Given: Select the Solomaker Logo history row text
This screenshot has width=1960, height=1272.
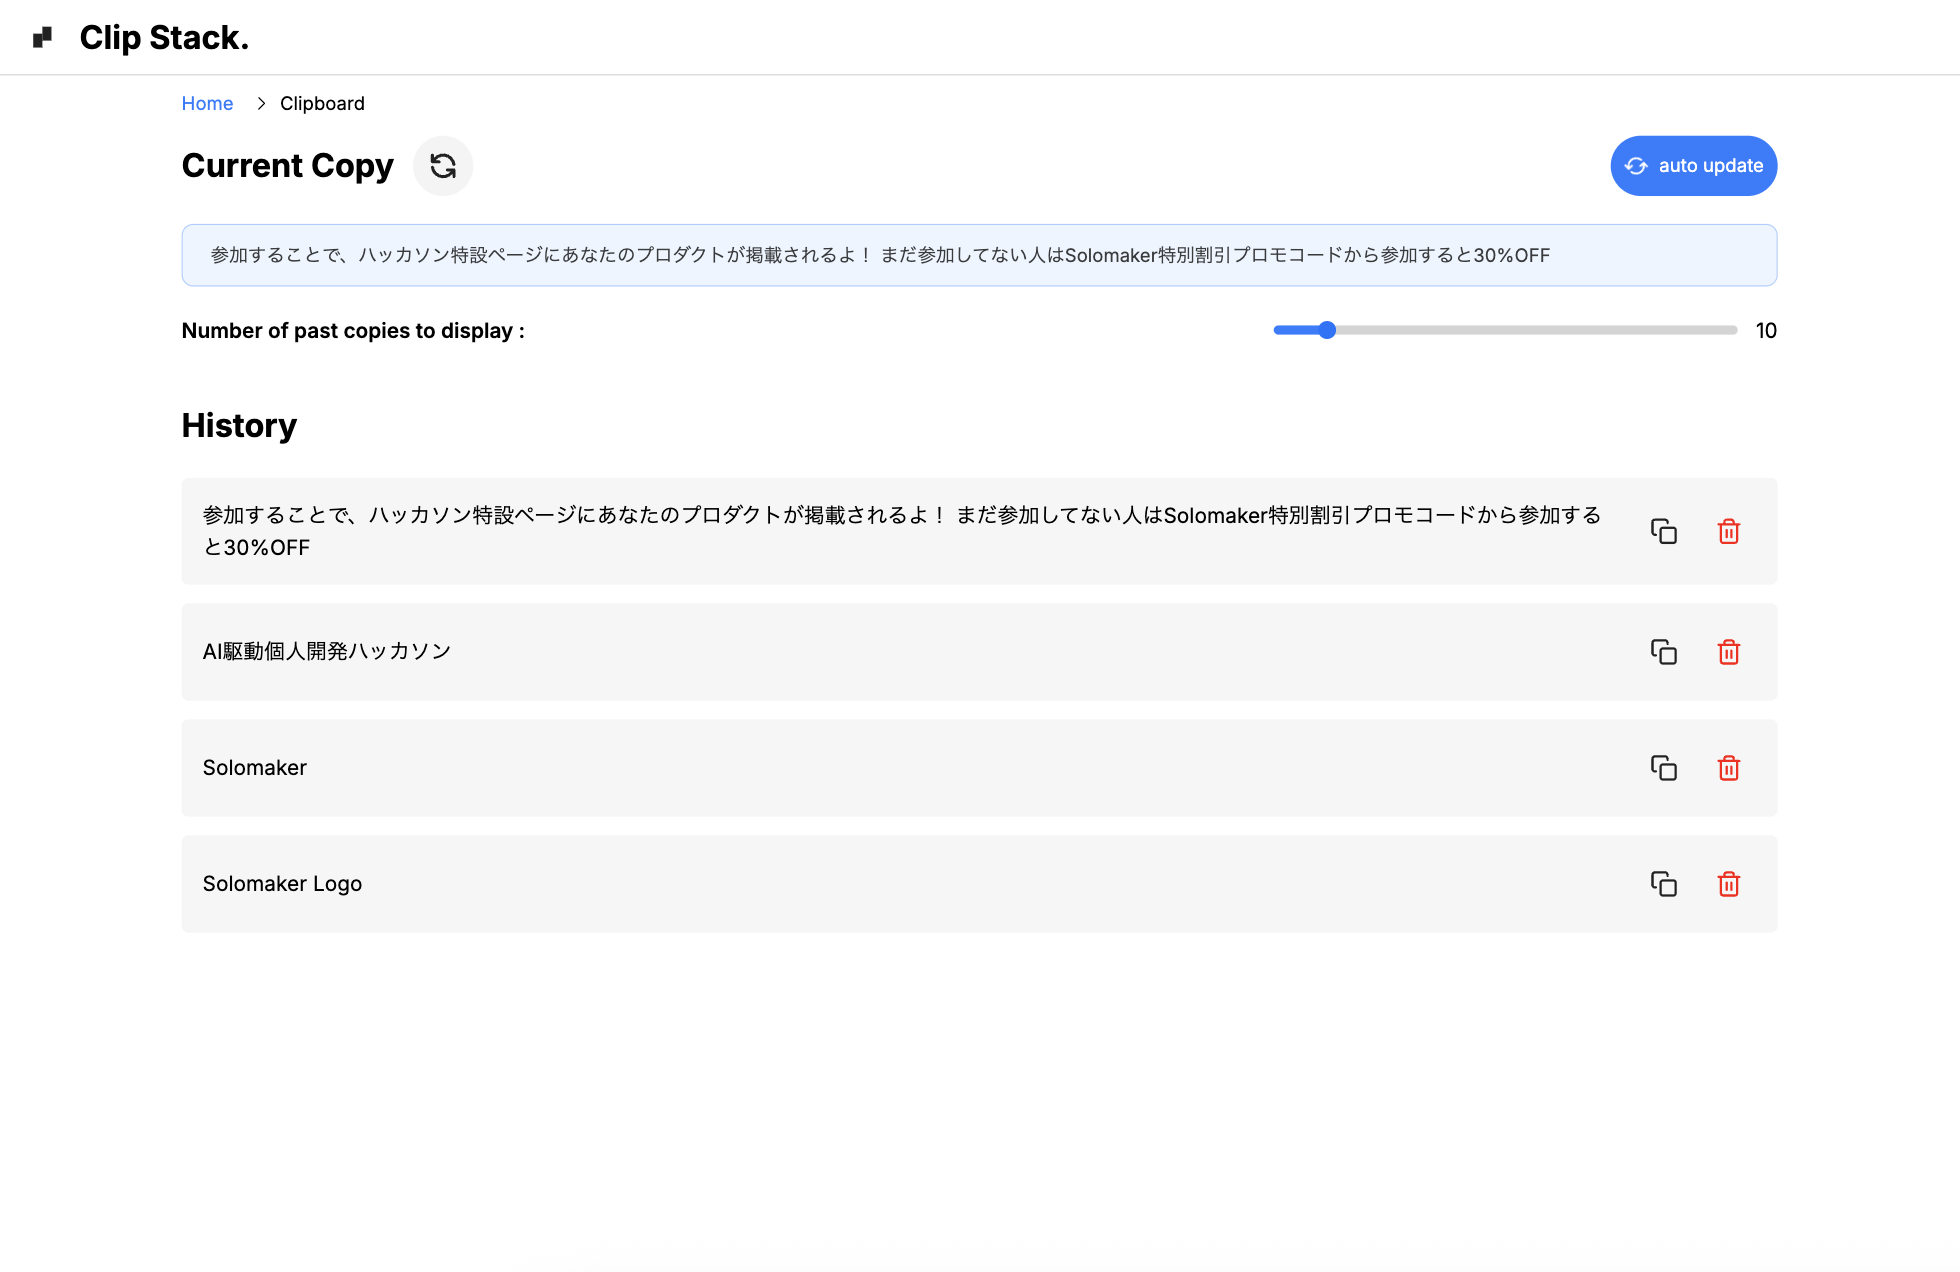Looking at the screenshot, I should pos(282,884).
